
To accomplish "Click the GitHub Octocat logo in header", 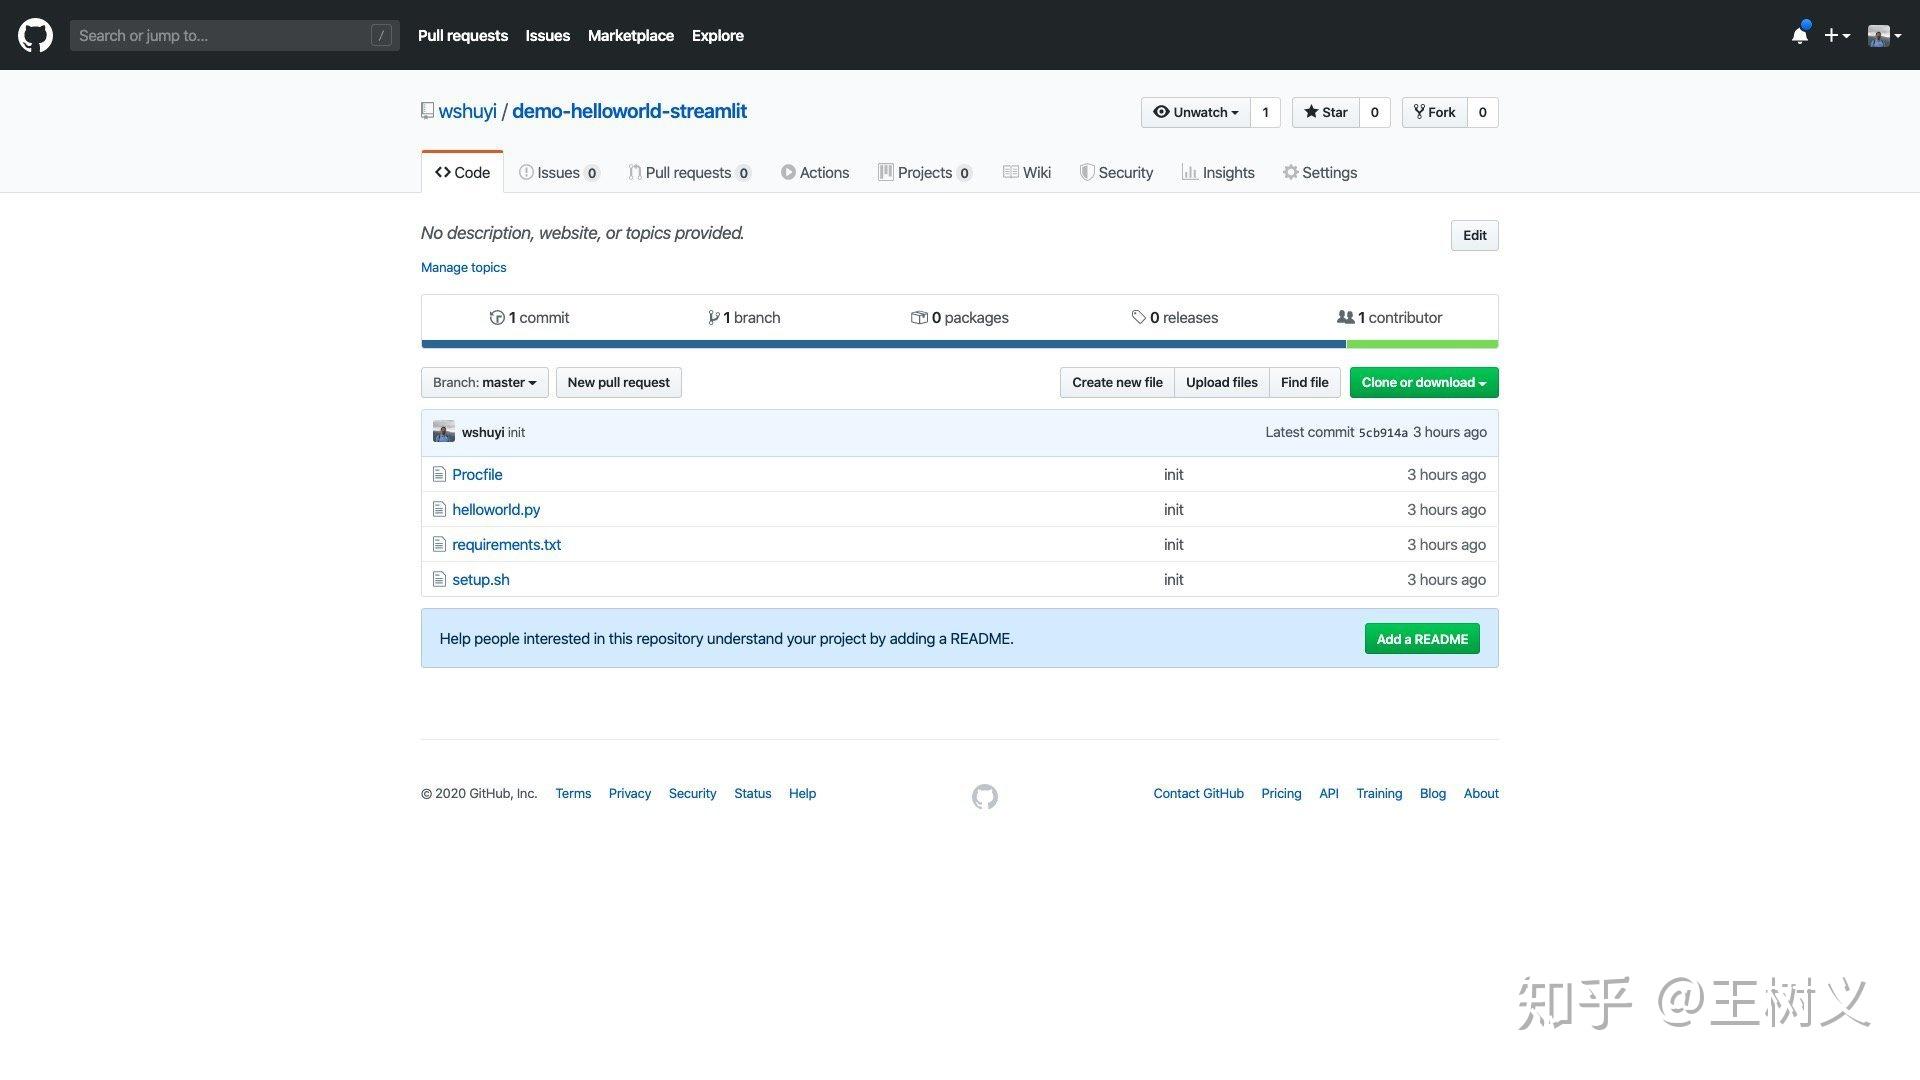I will 35,35.
